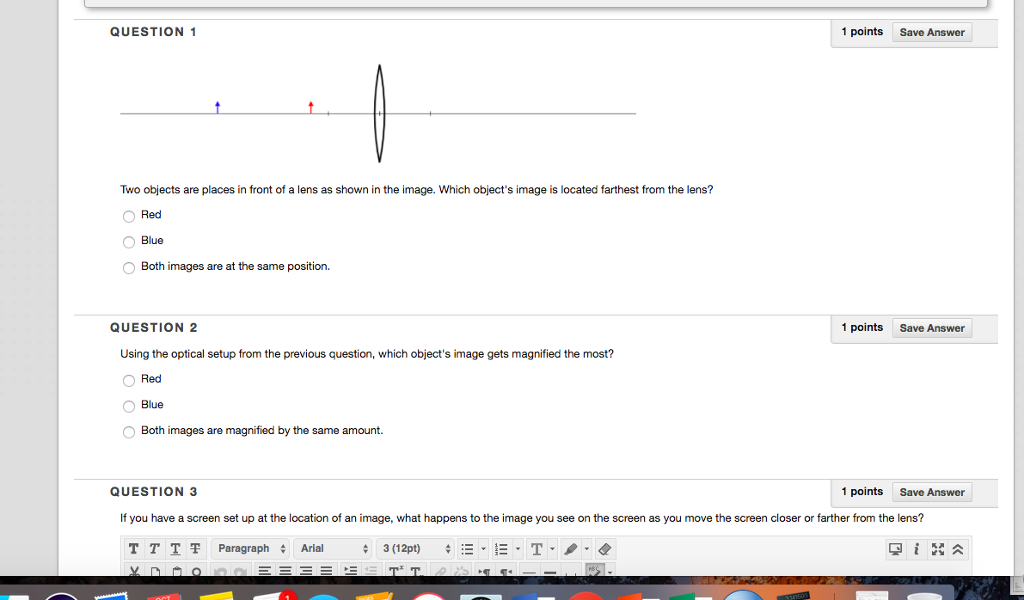This screenshot has height=600, width=1024.
Task: Open the editor help info icon
Action: point(917,548)
